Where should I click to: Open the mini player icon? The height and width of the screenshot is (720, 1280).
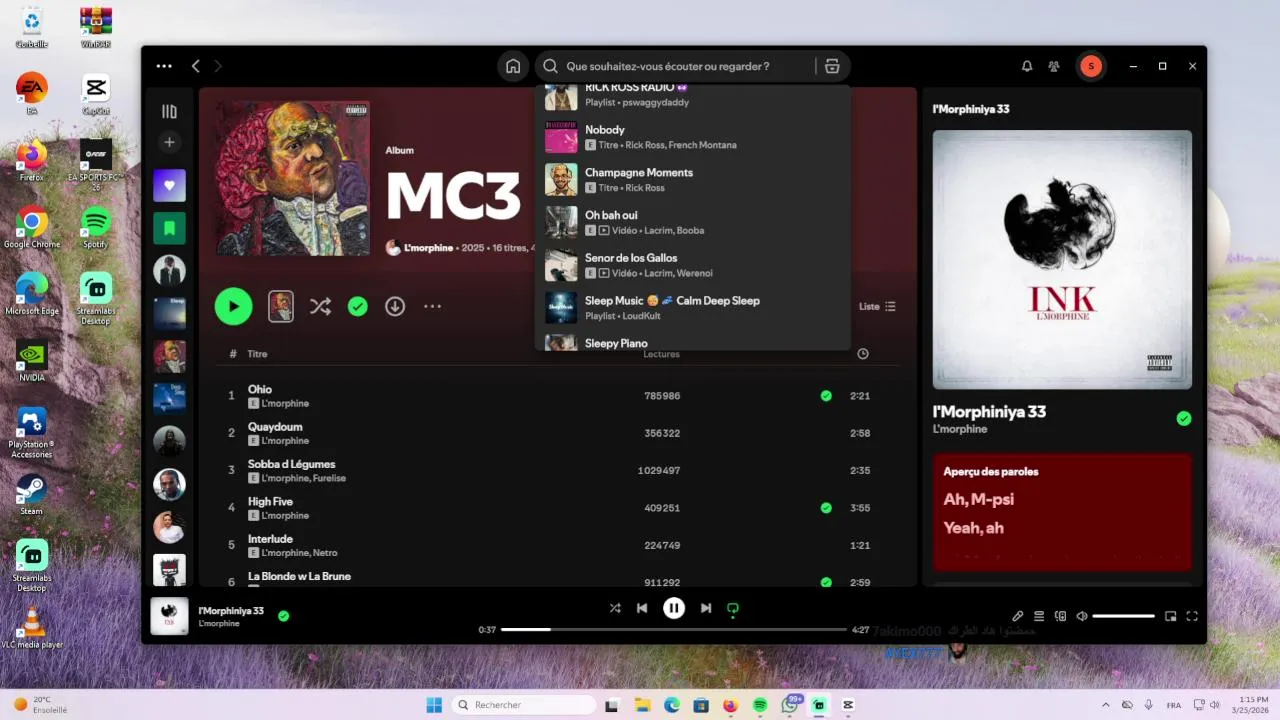point(1171,616)
